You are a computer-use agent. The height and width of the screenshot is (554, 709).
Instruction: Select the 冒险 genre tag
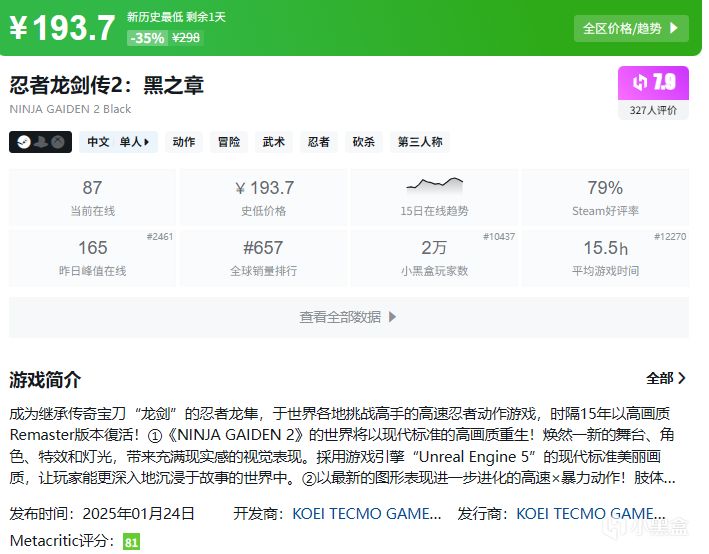pyautogui.click(x=229, y=142)
